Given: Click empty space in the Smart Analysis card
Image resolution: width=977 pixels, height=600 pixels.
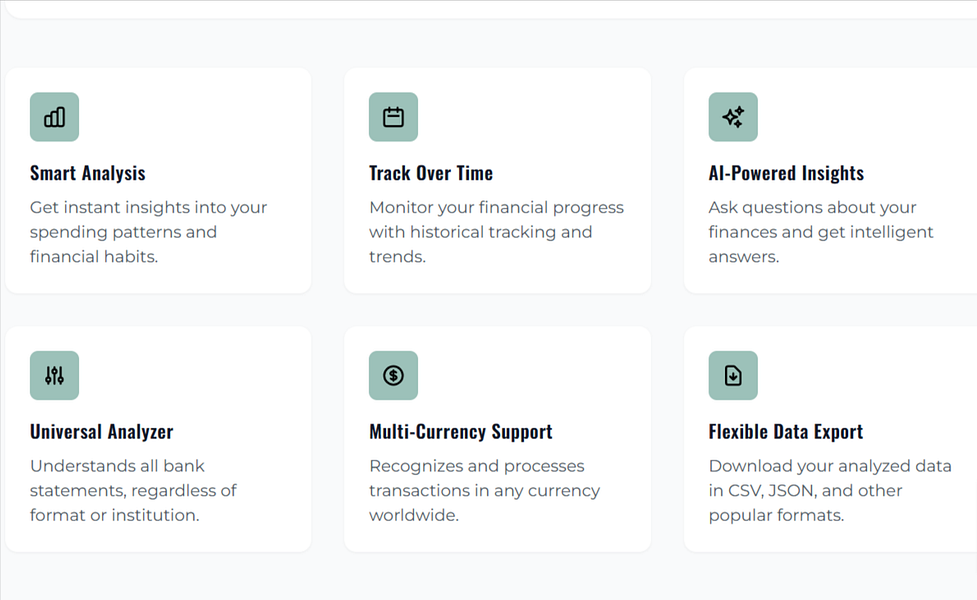Looking at the screenshot, I should coord(206,118).
